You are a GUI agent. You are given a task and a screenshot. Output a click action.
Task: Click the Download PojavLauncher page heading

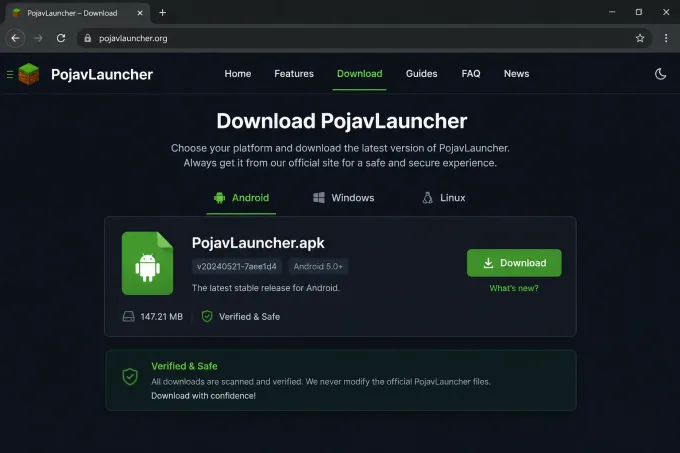(342, 121)
